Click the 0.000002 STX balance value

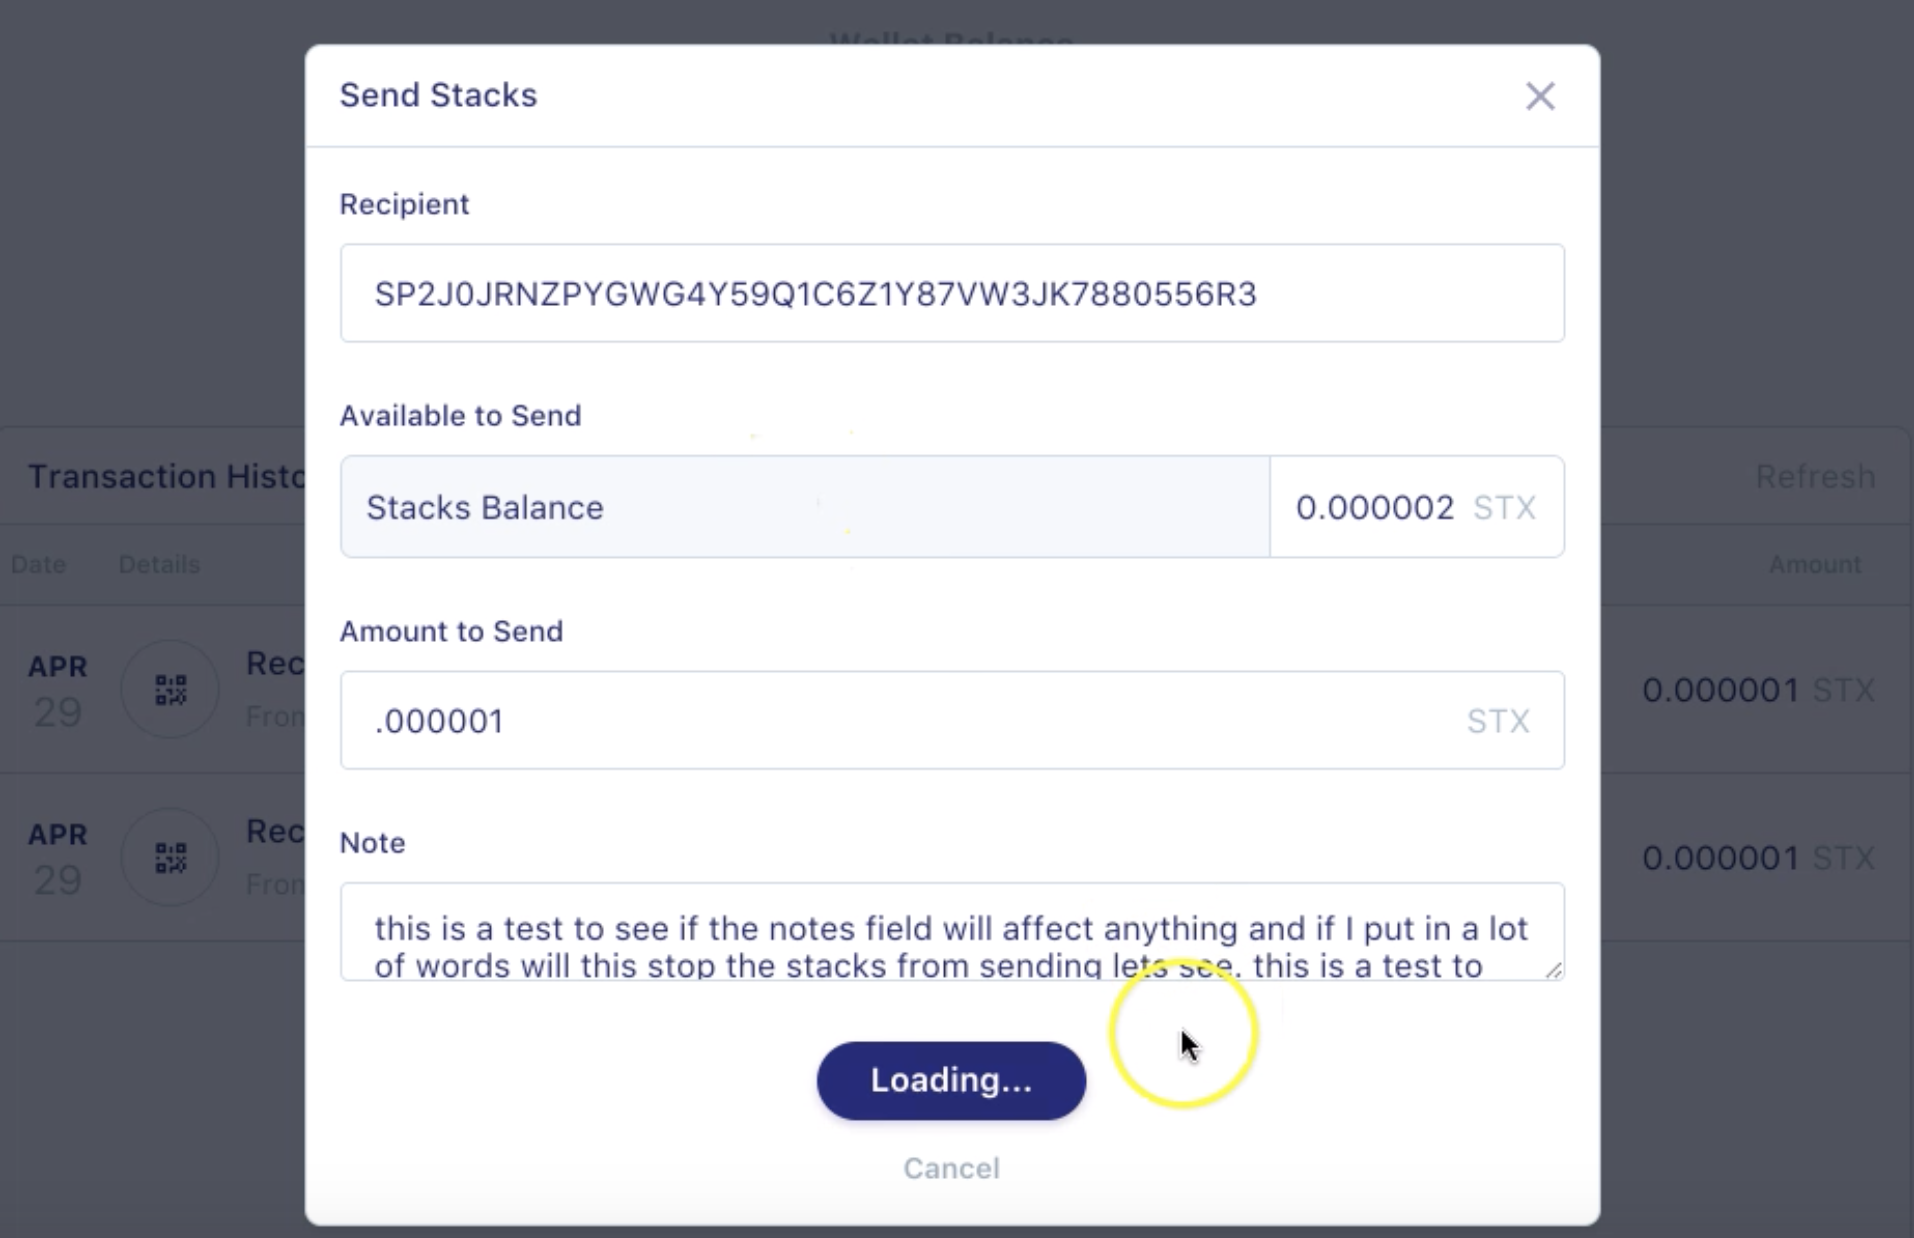(x=1374, y=507)
